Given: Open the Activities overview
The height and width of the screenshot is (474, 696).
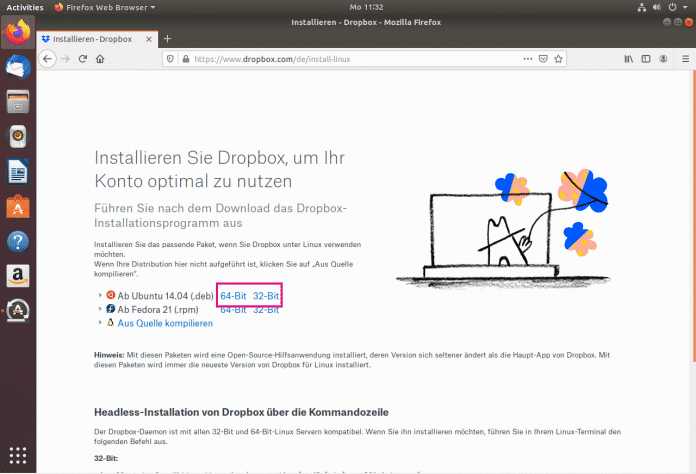Looking at the screenshot, I should 25,7.
